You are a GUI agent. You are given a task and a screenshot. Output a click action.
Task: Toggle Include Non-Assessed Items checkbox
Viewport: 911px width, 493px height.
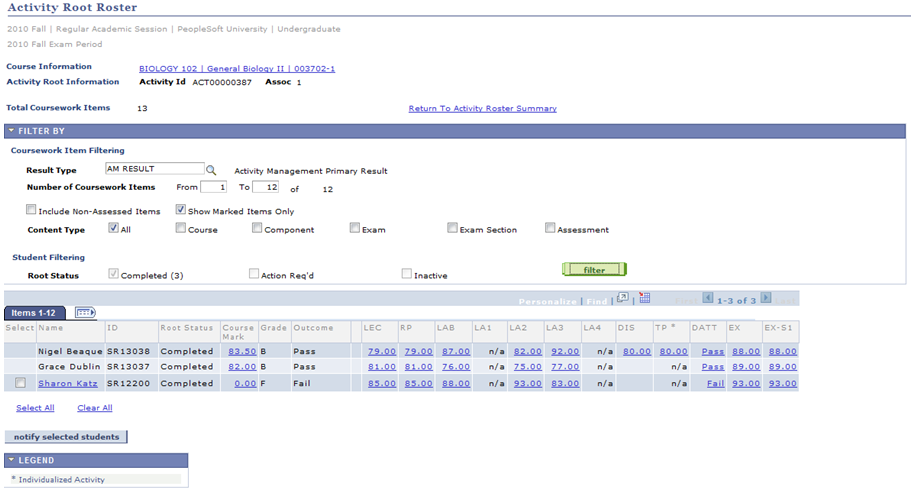(31, 210)
